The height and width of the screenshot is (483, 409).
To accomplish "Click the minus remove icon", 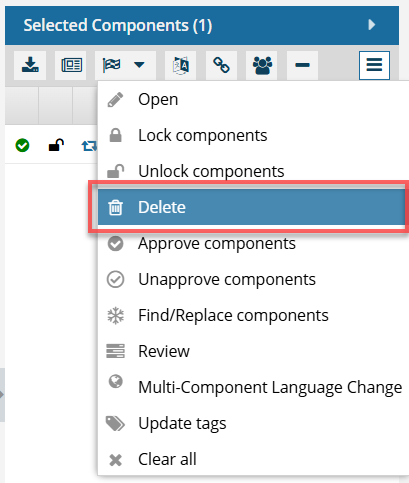I will click(302, 65).
